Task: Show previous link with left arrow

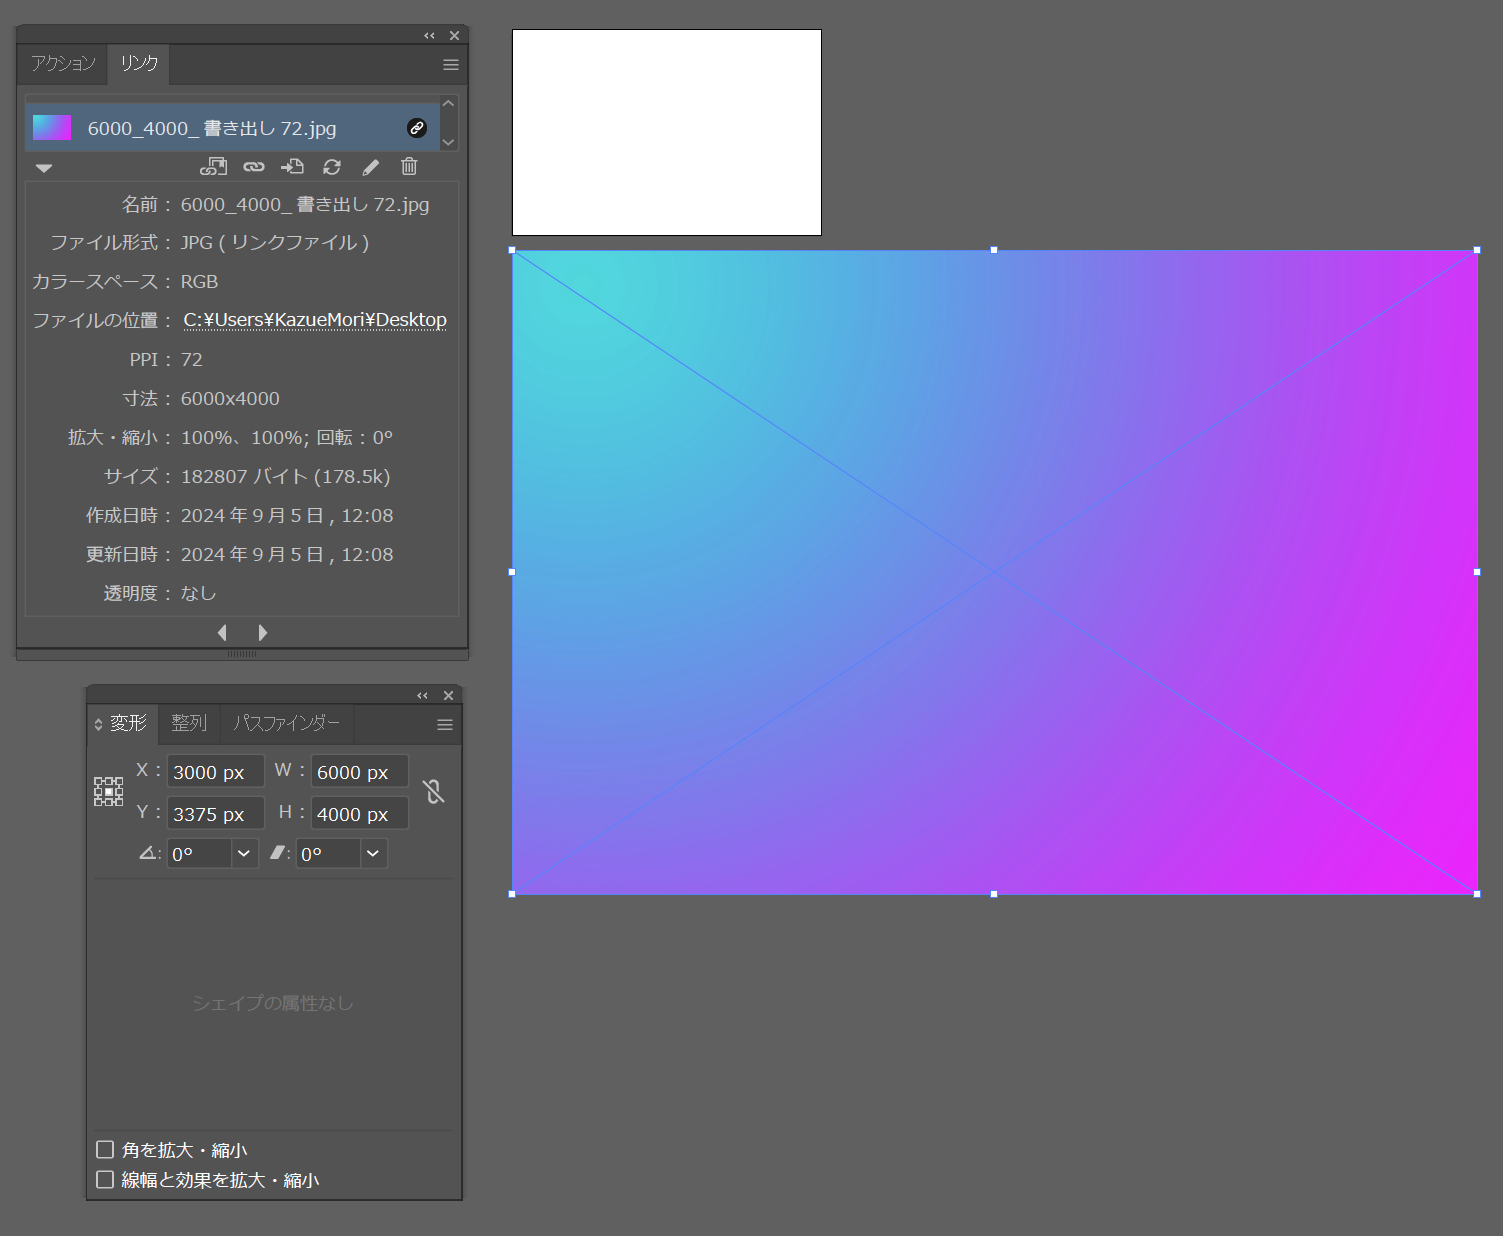Action: (x=222, y=633)
